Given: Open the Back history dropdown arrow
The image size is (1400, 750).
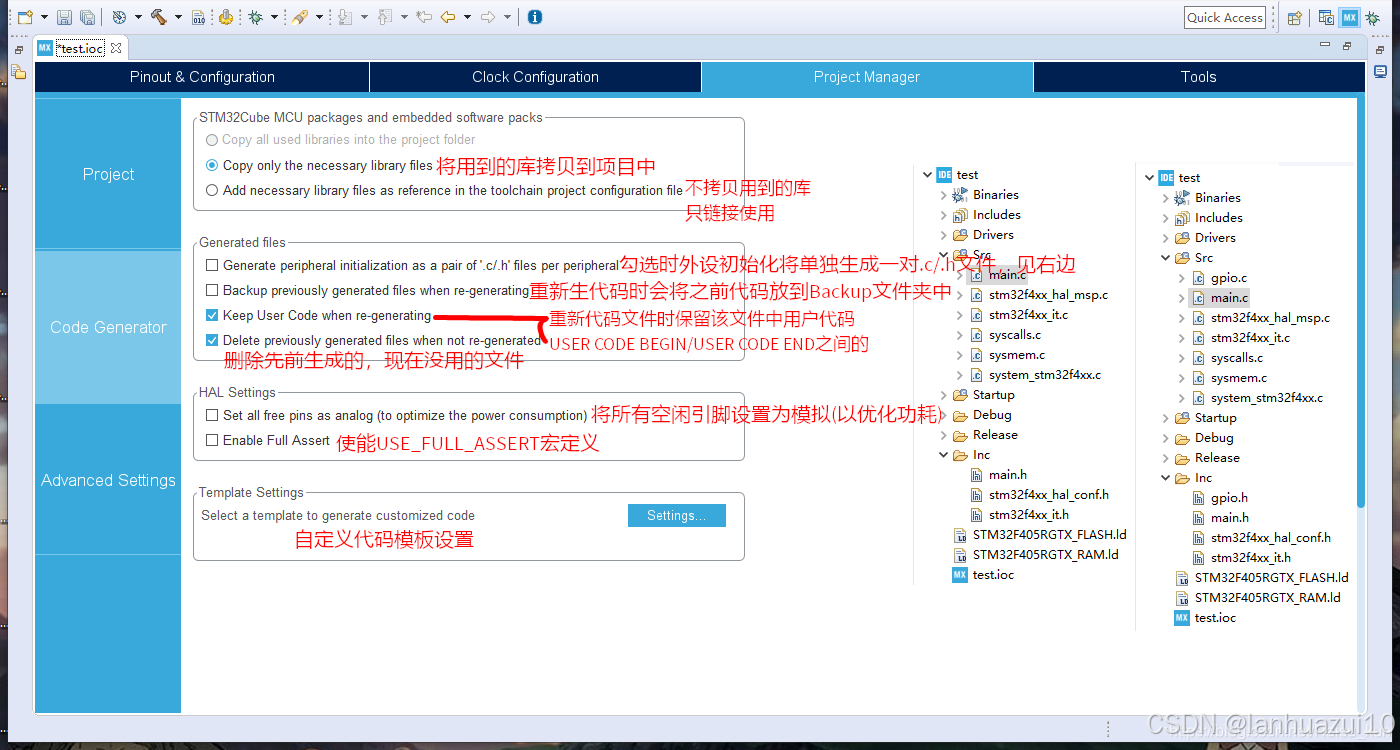Looking at the screenshot, I should (467, 17).
